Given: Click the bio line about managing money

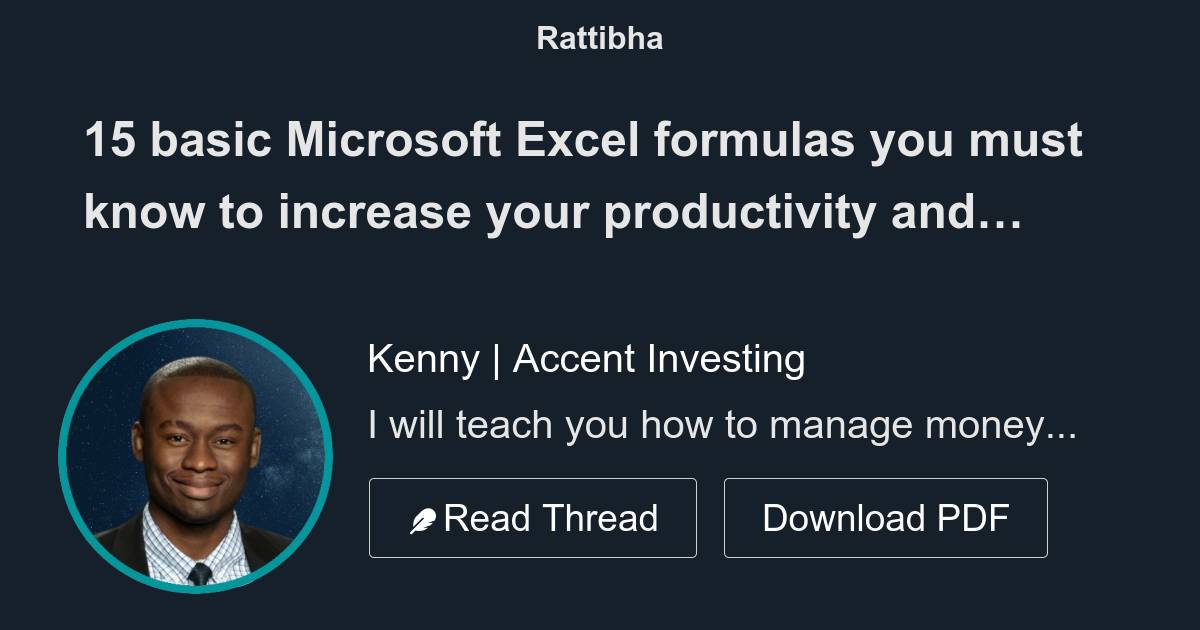Looking at the screenshot, I should tap(722, 424).
